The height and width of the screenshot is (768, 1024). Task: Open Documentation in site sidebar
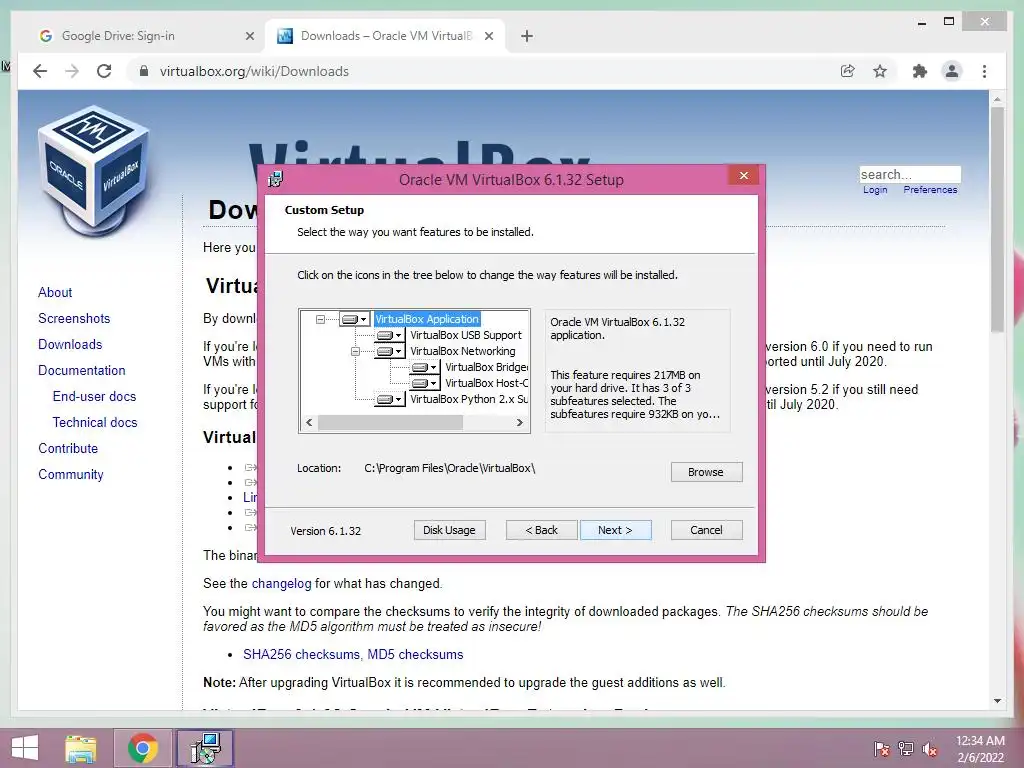click(x=82, y=371)
